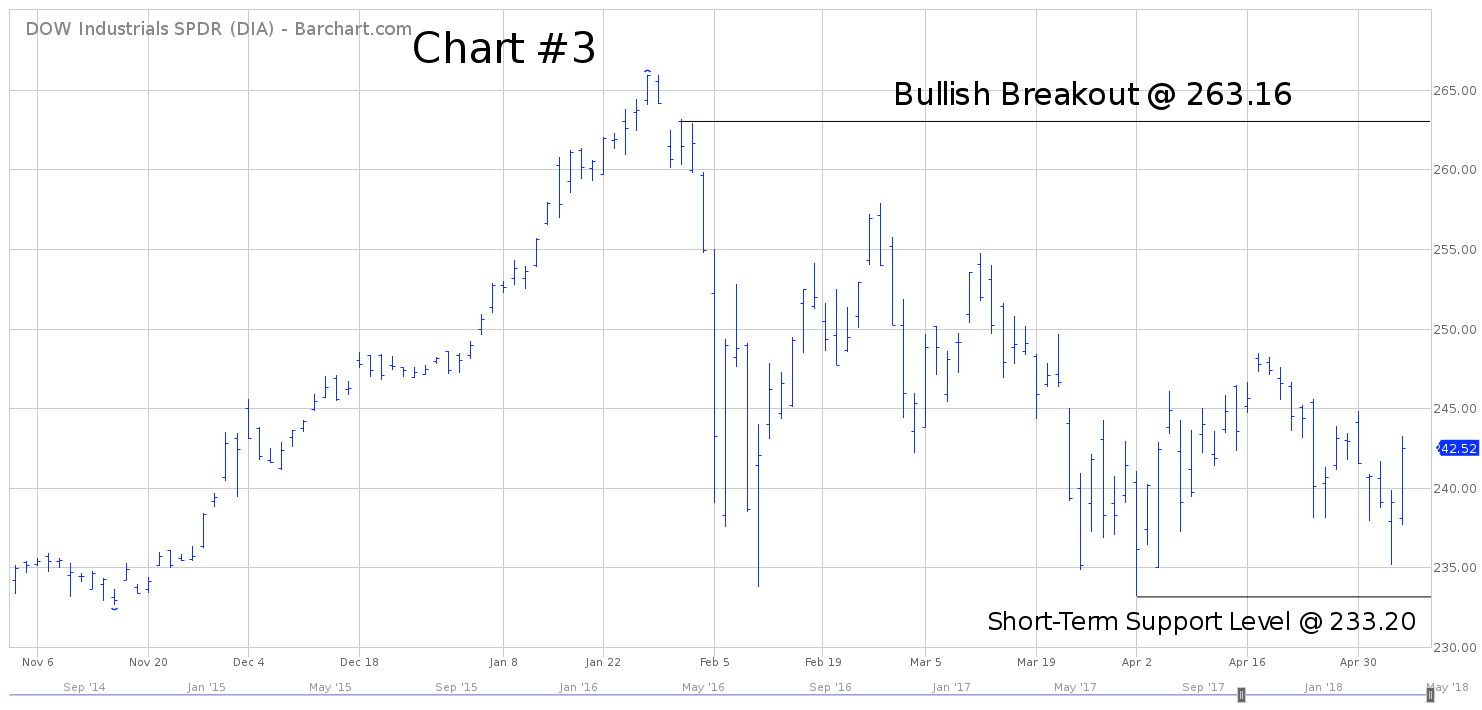Click the Jan 22 date axis label
This screenshot has height=710, width=1482.
[x=602, y=662]
